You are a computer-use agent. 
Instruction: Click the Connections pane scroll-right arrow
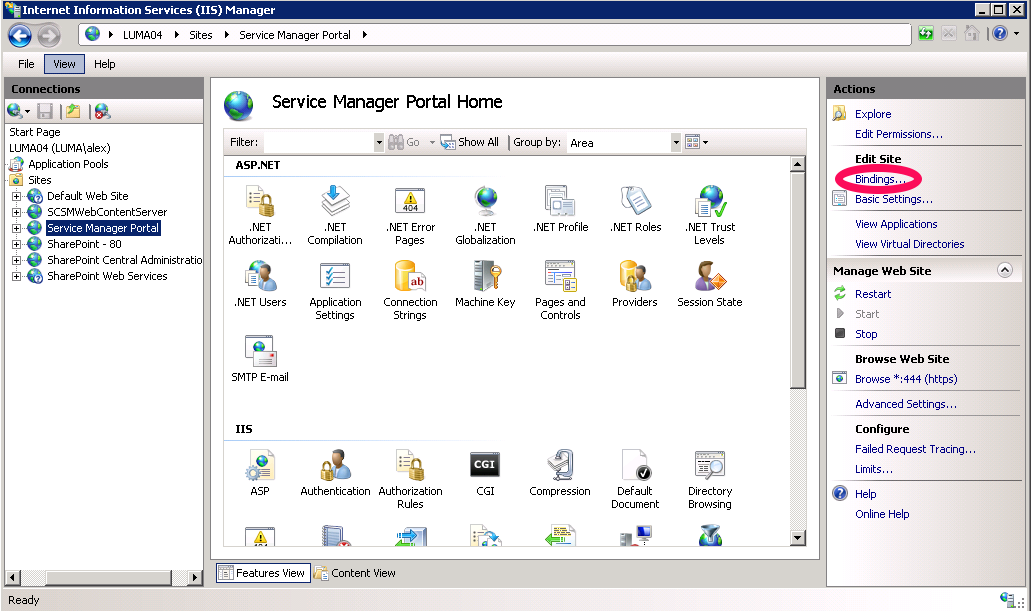click(195, 577)
